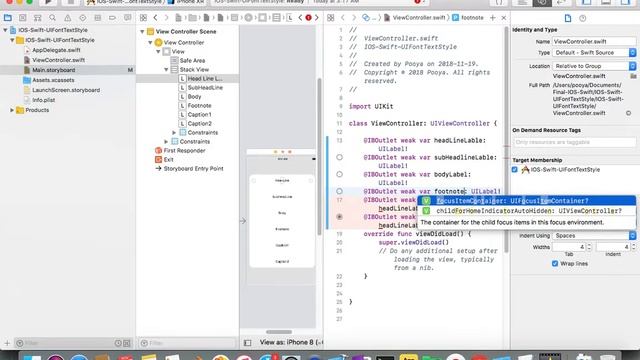
Task: Collapse the project root IOS-Swift-UIFontTextStyle
Action: (5, 30)
